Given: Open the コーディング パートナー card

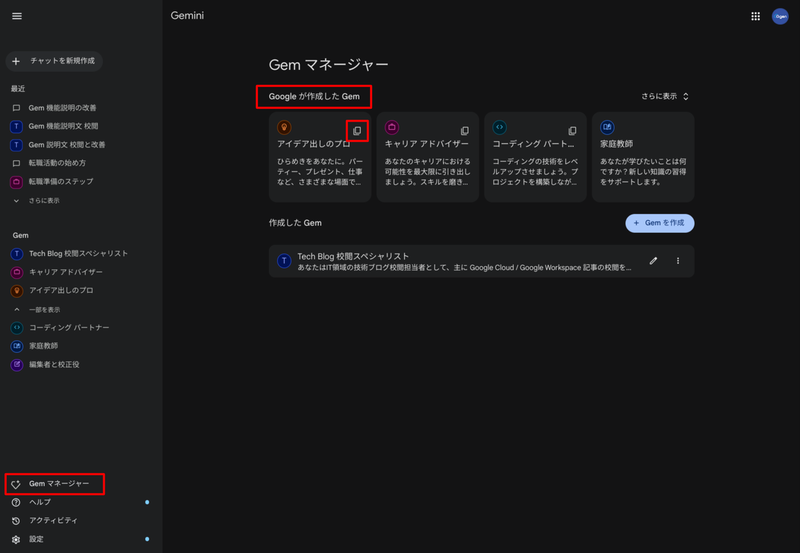Looking at the screenshot, I should 535,157.
